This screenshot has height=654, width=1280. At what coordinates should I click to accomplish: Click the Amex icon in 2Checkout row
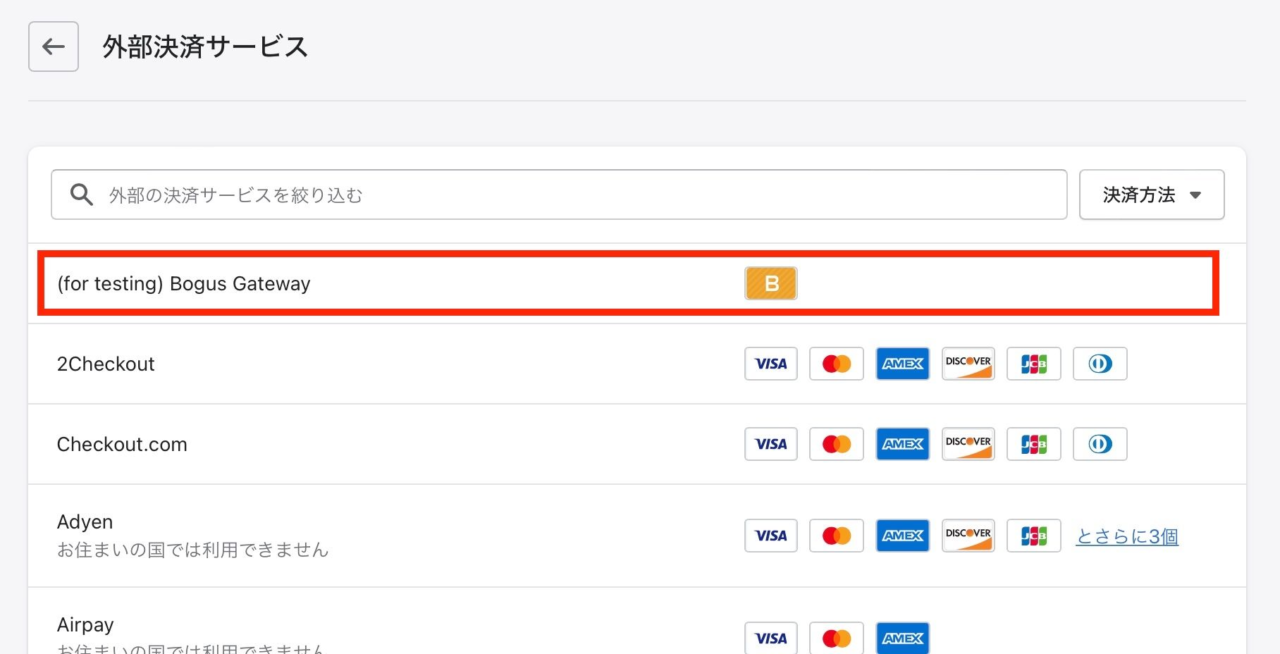coord(903,364)
